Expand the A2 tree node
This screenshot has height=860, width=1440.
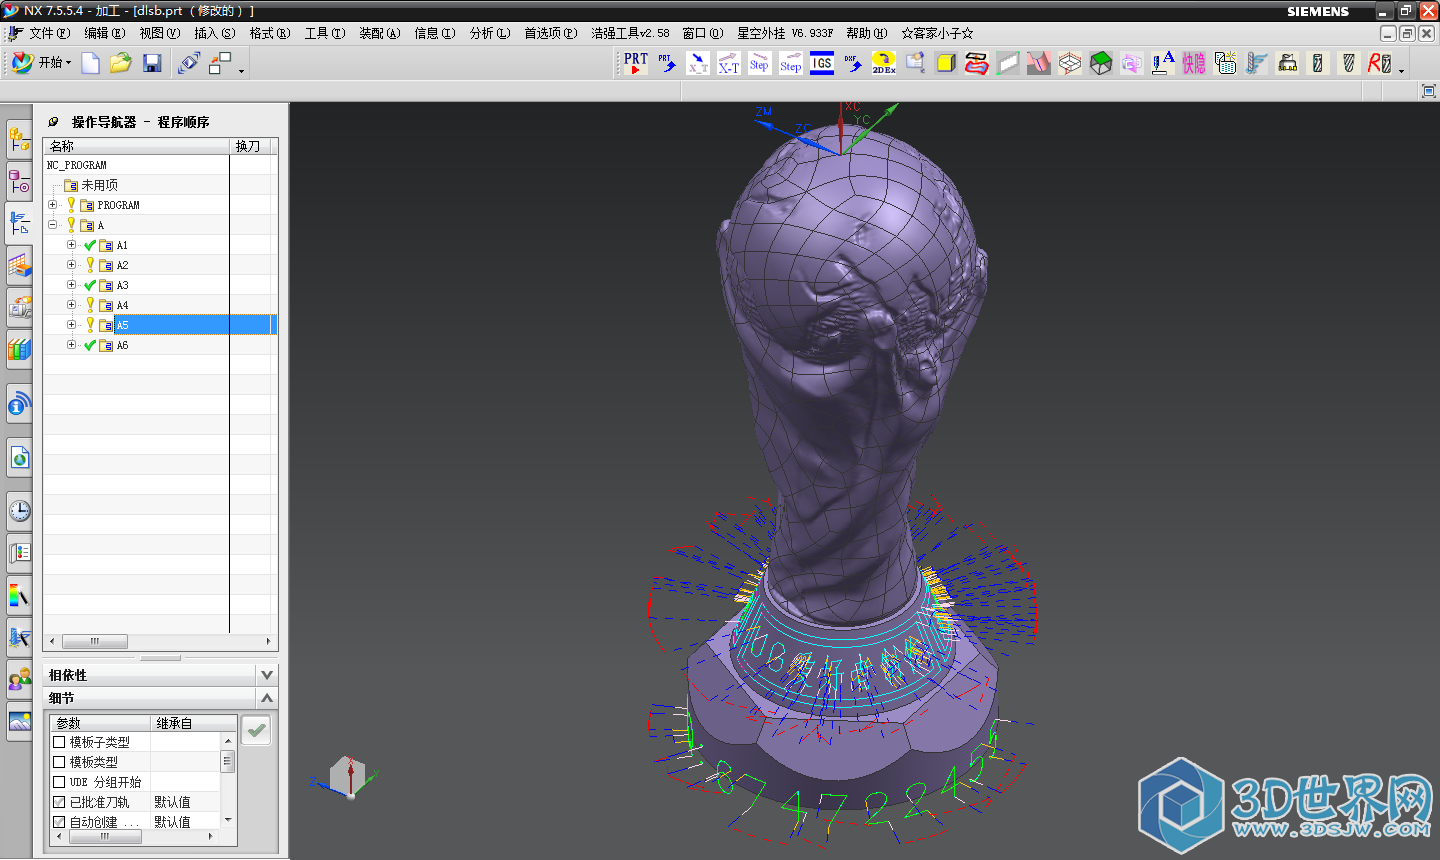71,265
